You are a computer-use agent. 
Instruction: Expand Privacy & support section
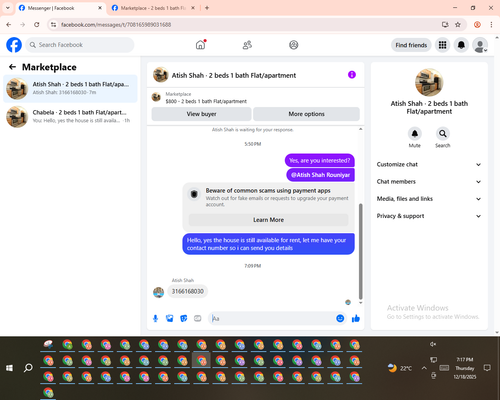429,216
